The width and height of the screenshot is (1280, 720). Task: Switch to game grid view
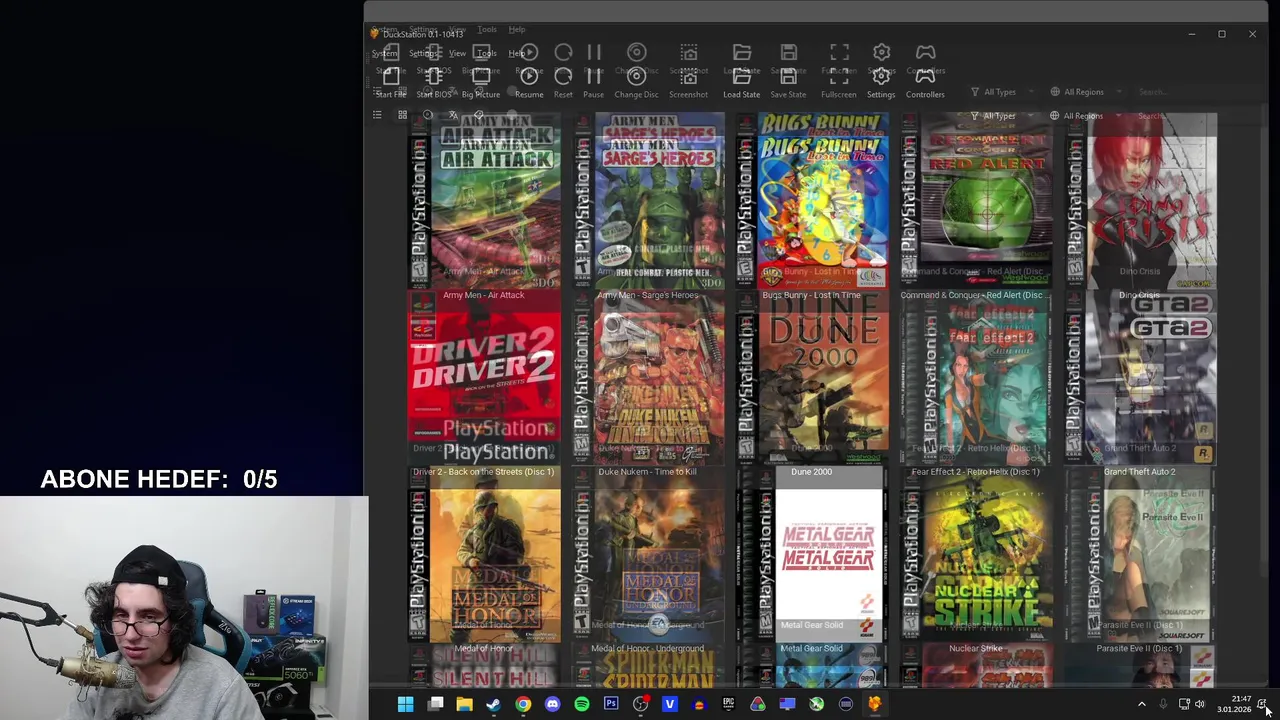pyautogui.click(x=402, y=115)
